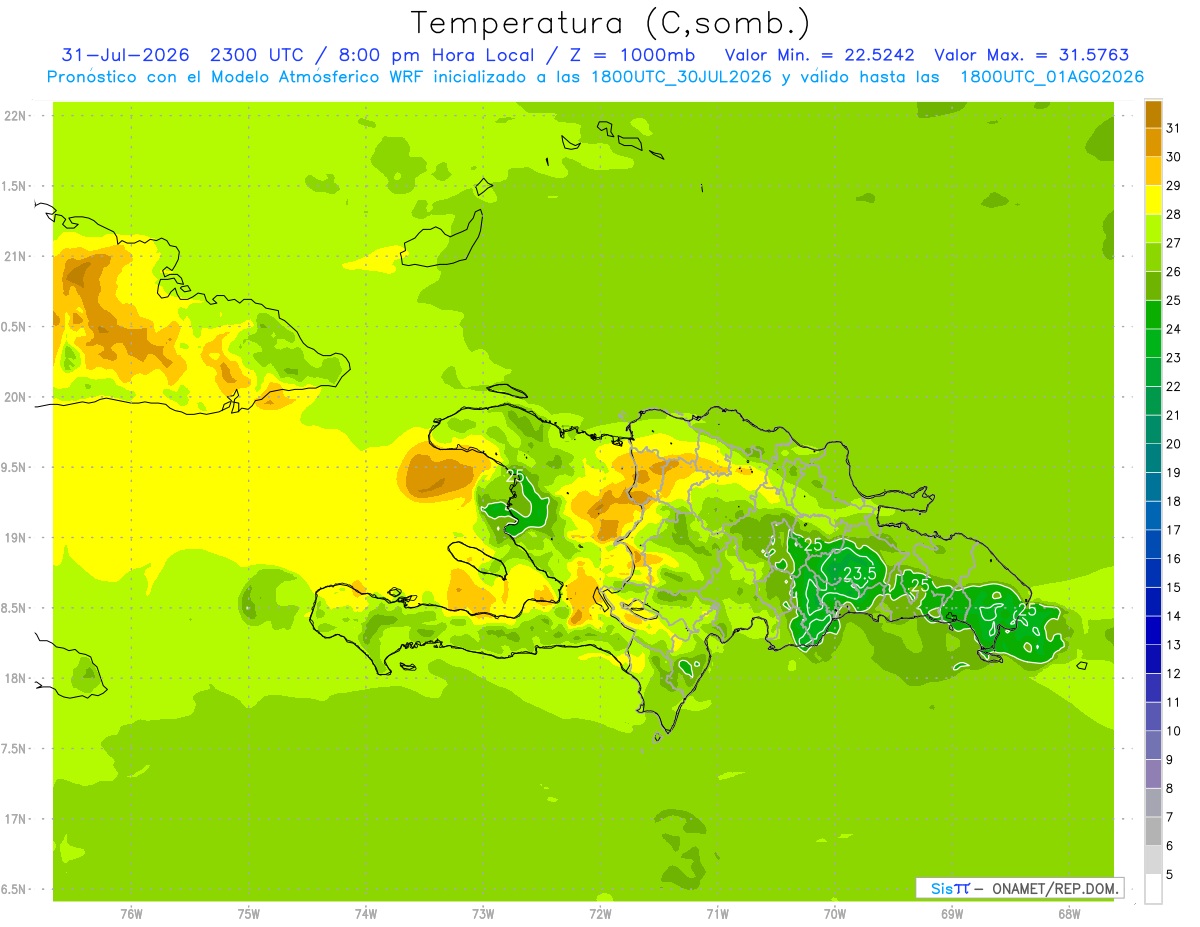Click the "71W" longitude label
The image size is (1200, 927).
717,913
